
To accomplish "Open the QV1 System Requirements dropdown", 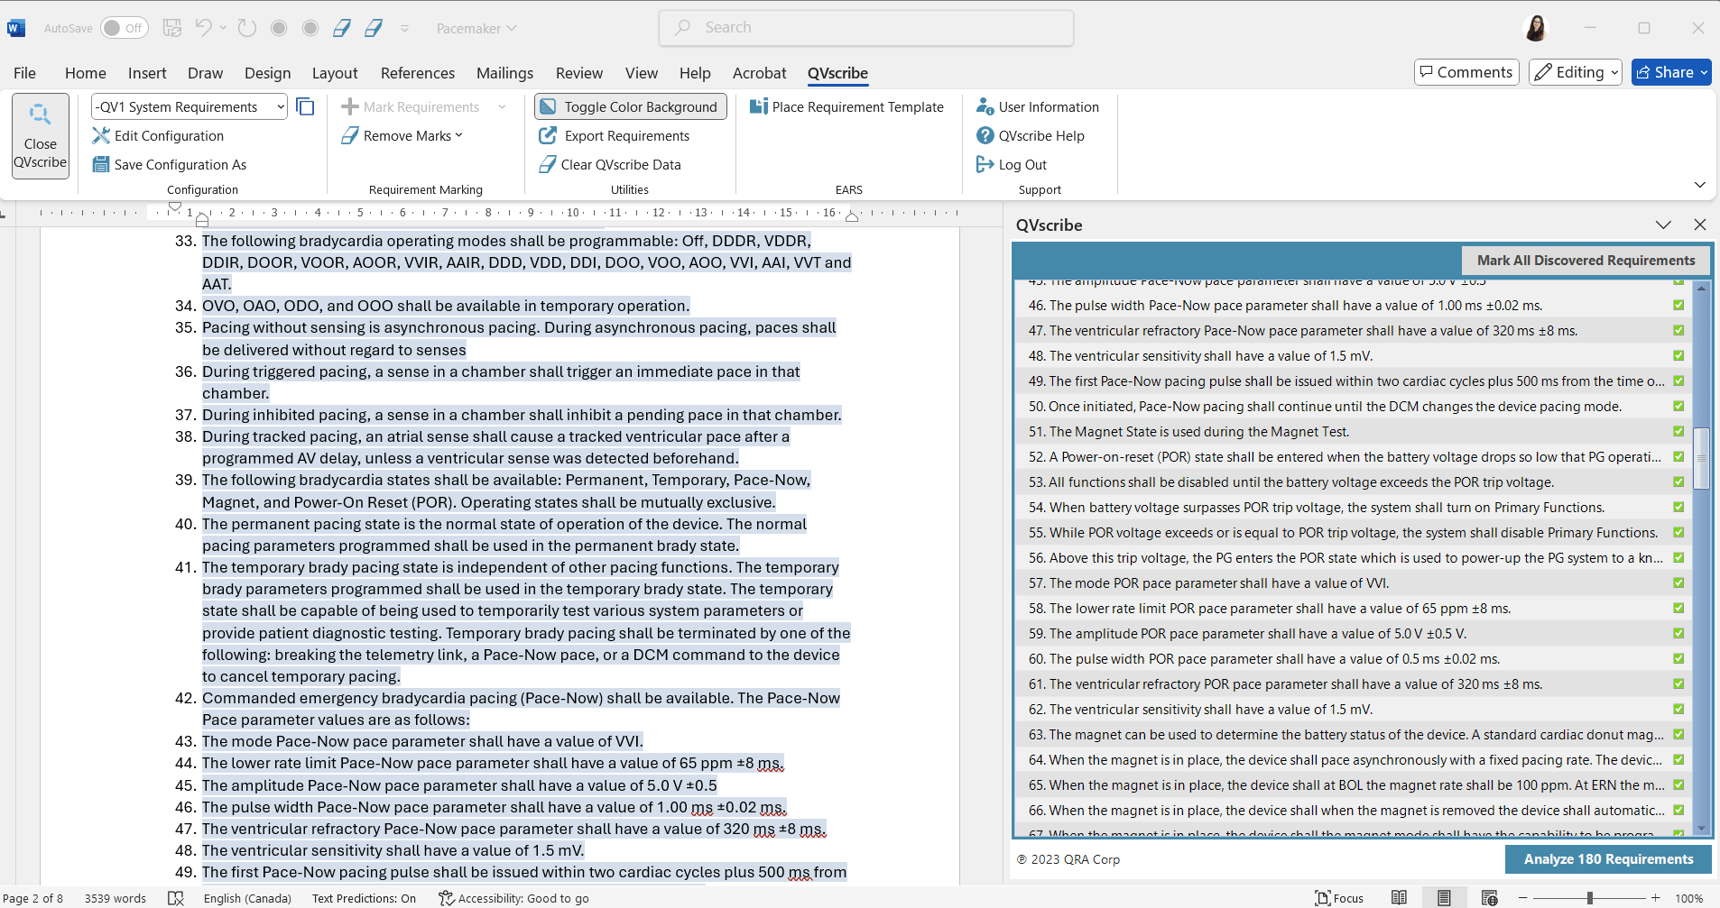I will pyautogui.click(x=189, y=107).
